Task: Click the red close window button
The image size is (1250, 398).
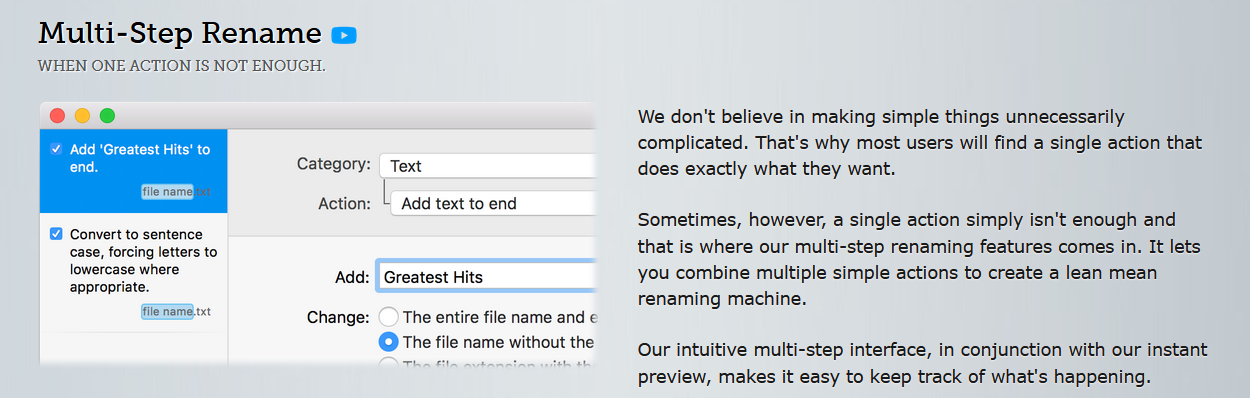Action: 57,116
